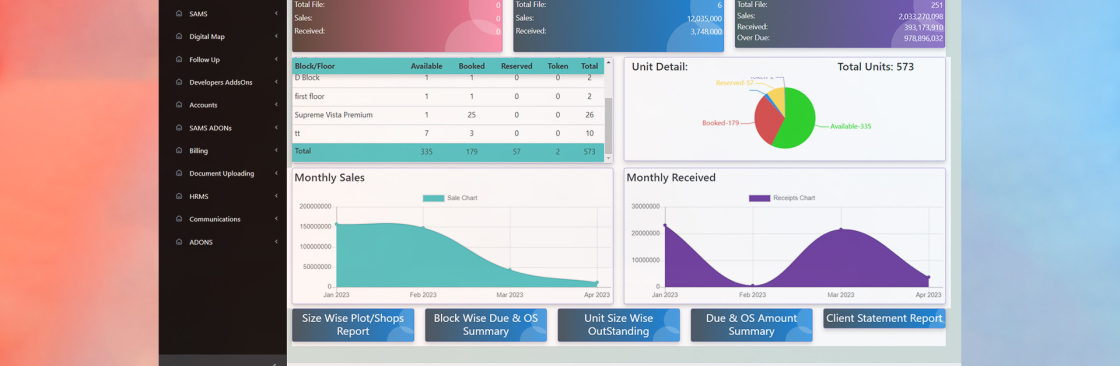Select the first floor table row
Viewport: 1120px width, 366px height.
point(448,97)
